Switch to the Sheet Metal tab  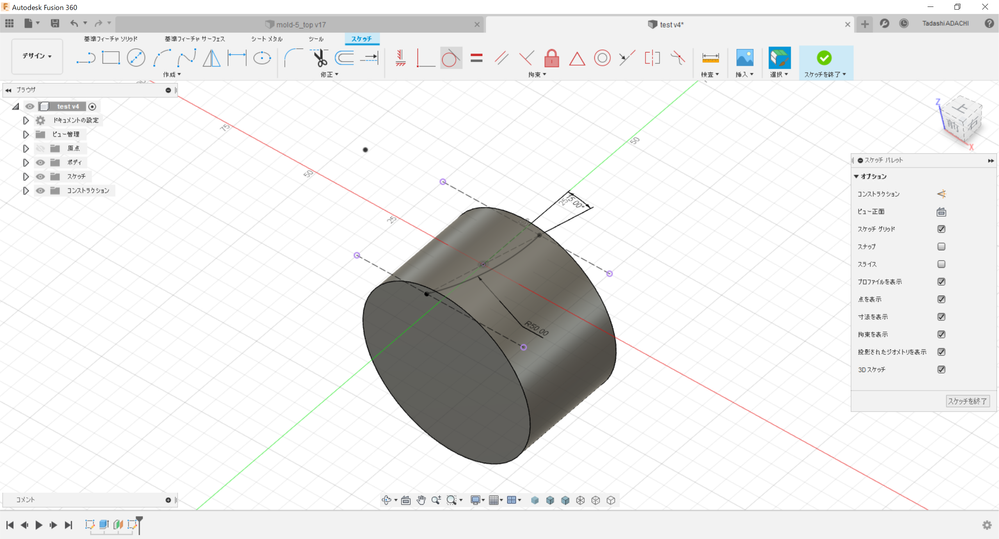point(266,39)
